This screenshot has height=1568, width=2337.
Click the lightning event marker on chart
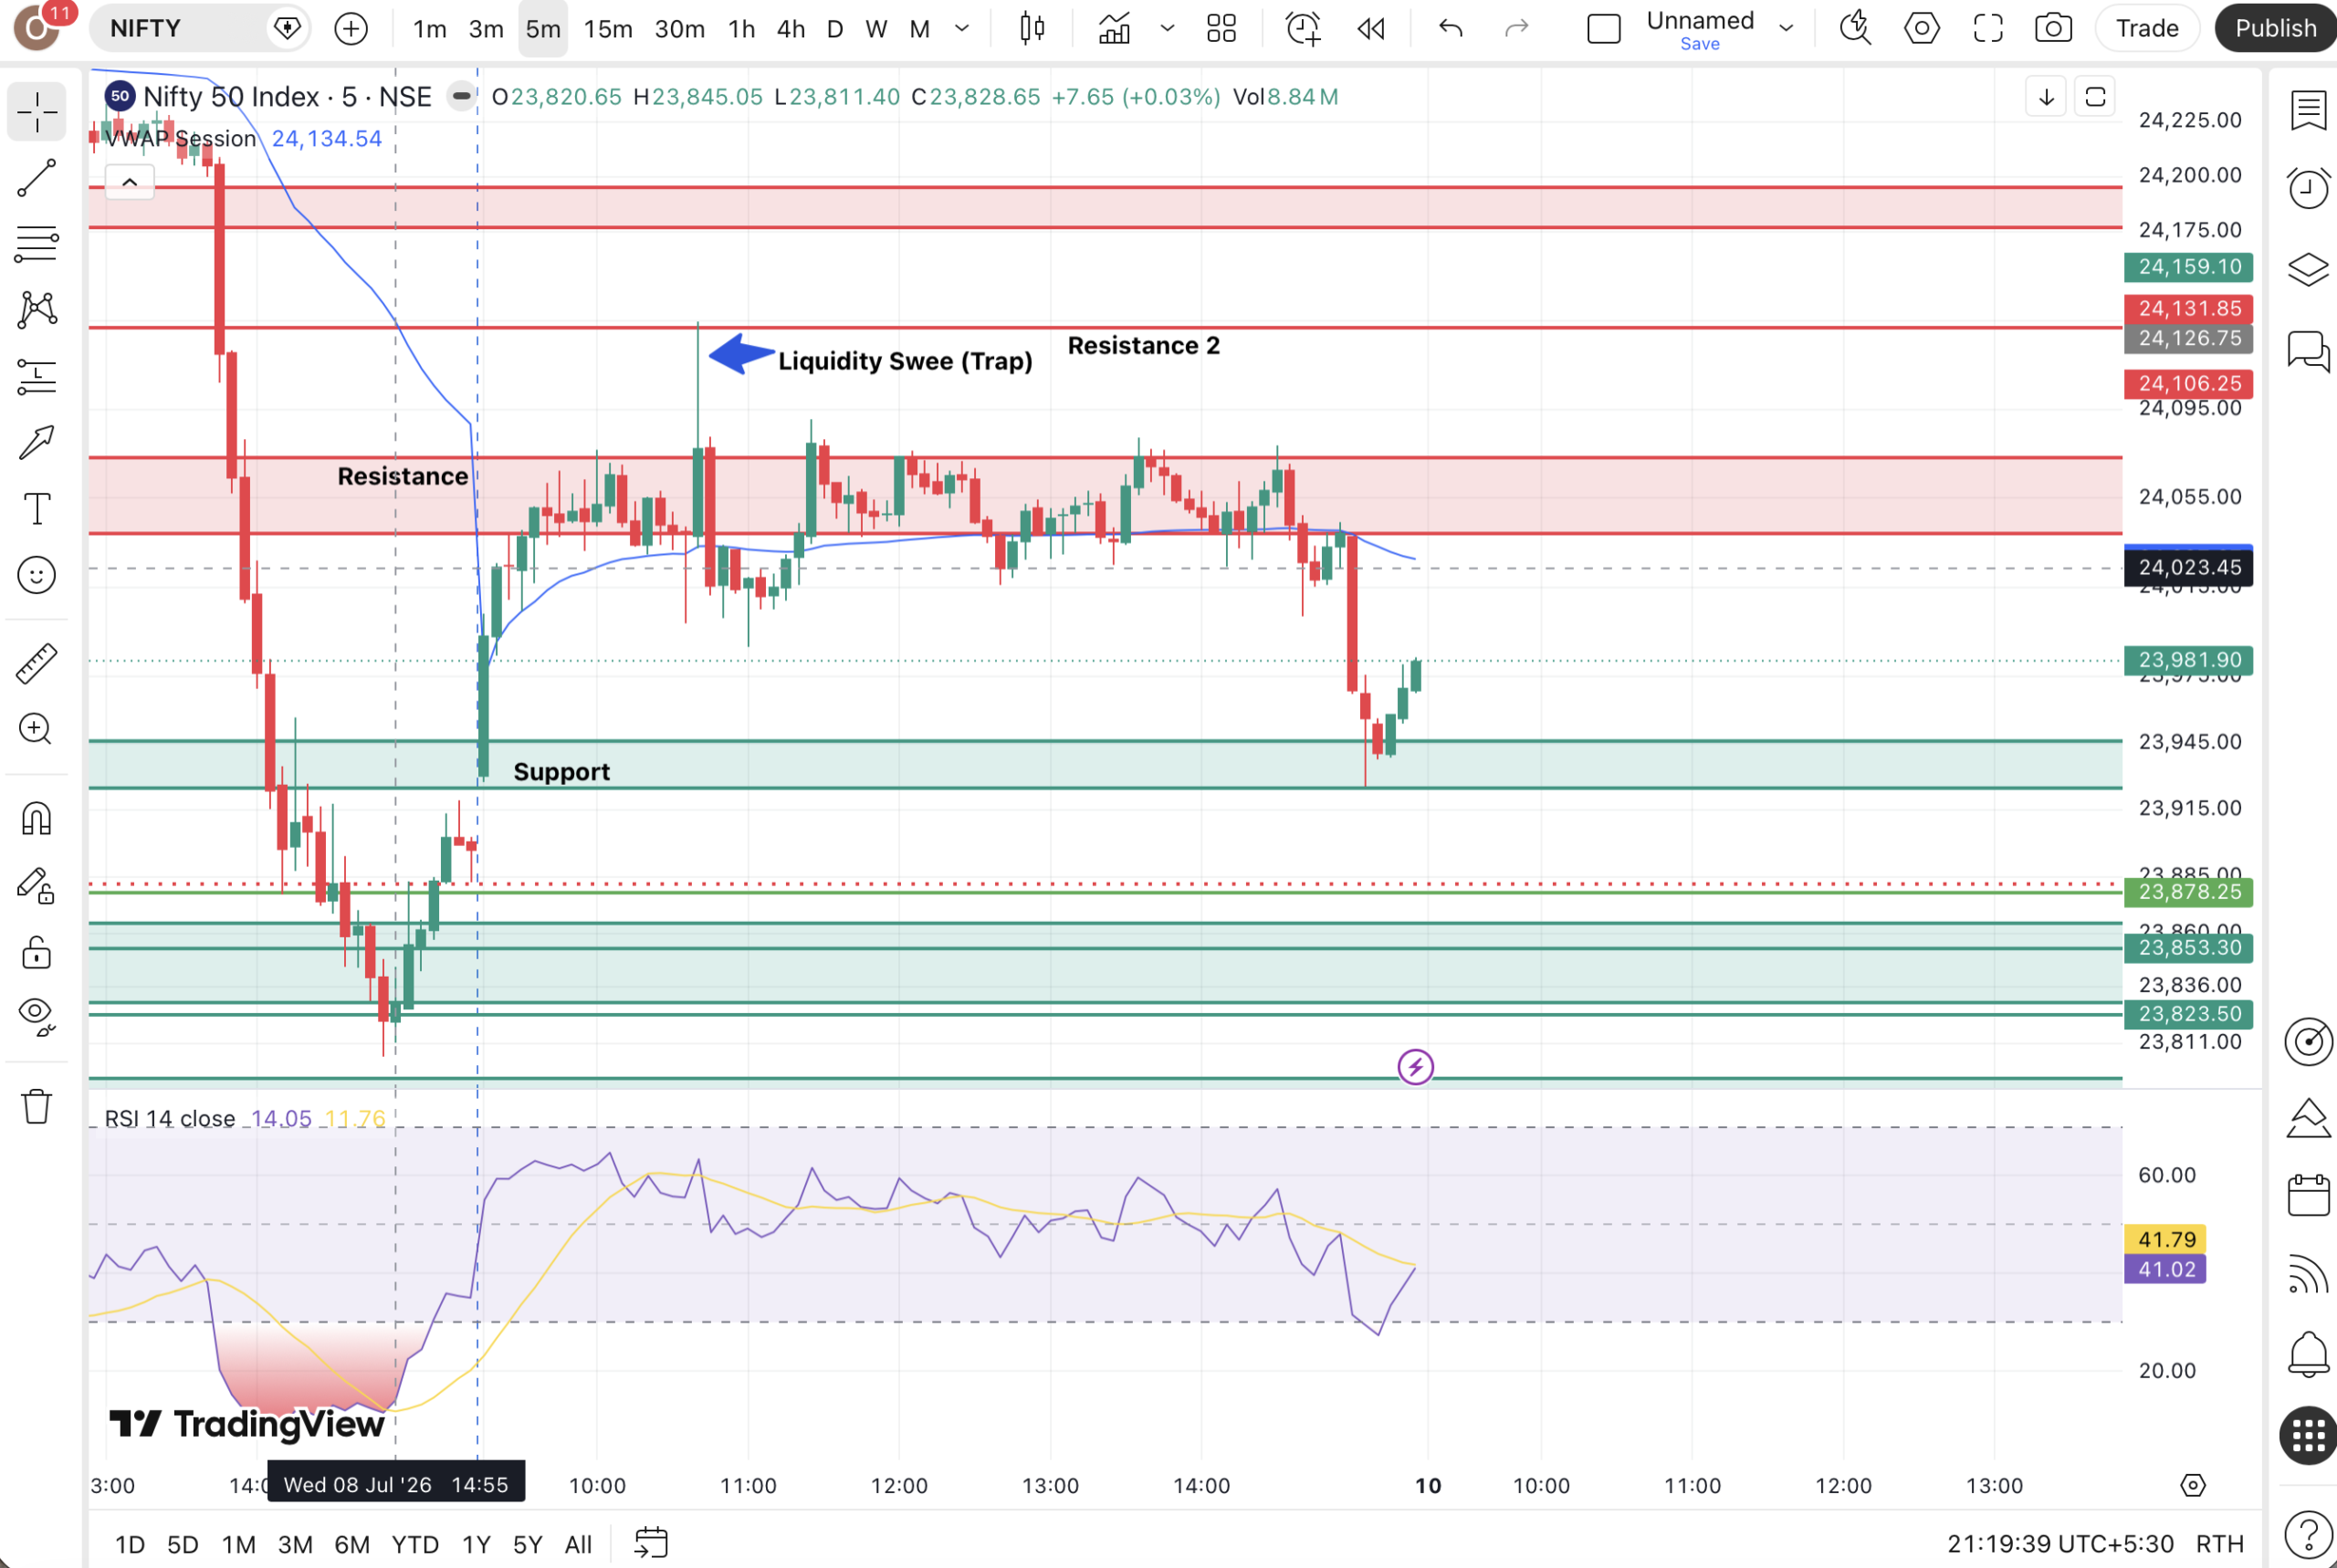tap(1415, 1067)
